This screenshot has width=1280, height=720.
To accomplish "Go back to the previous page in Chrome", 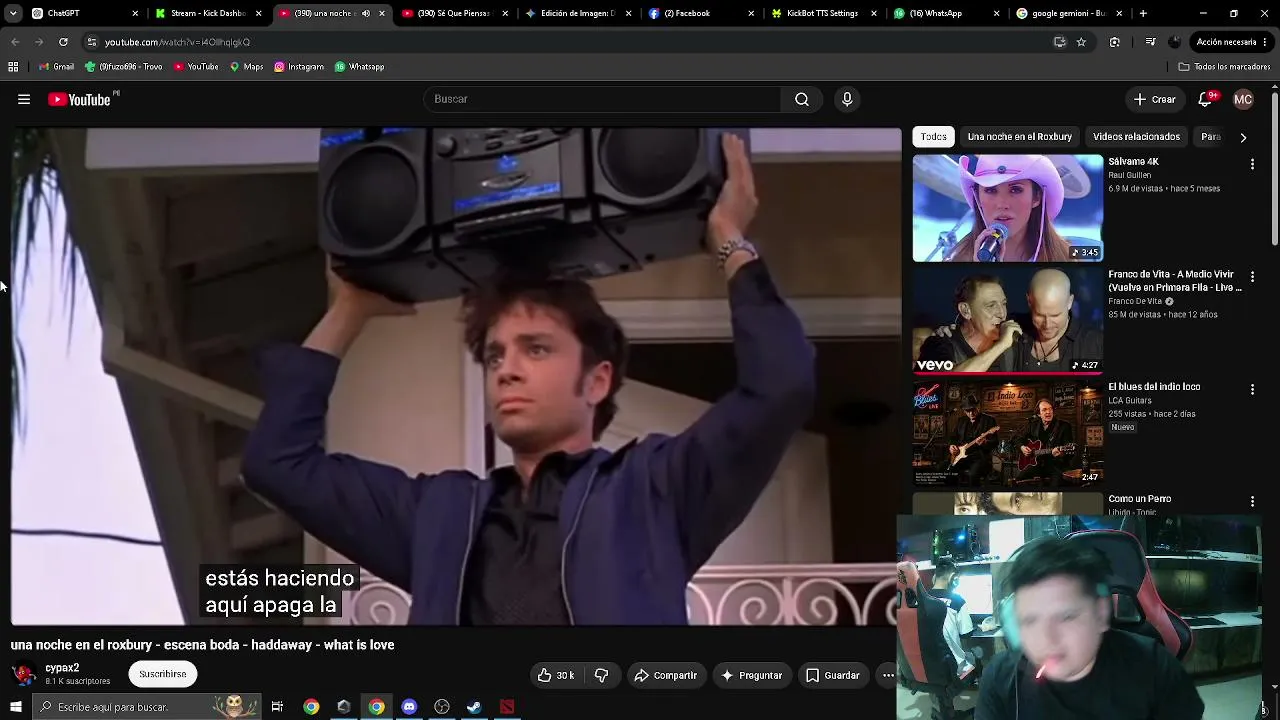I will pos(15,42).
